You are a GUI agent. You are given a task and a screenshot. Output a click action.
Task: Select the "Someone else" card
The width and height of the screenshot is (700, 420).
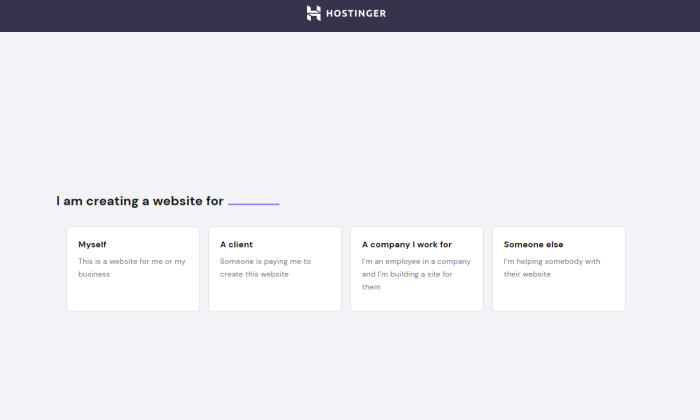(x=559, y=269)
